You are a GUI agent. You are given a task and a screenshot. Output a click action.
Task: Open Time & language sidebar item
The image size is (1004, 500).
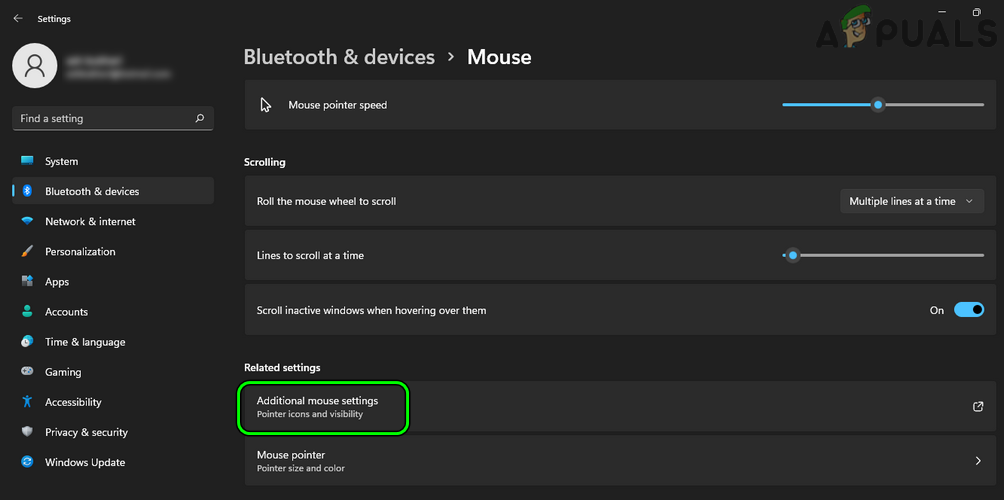click(x=85, y=342)
